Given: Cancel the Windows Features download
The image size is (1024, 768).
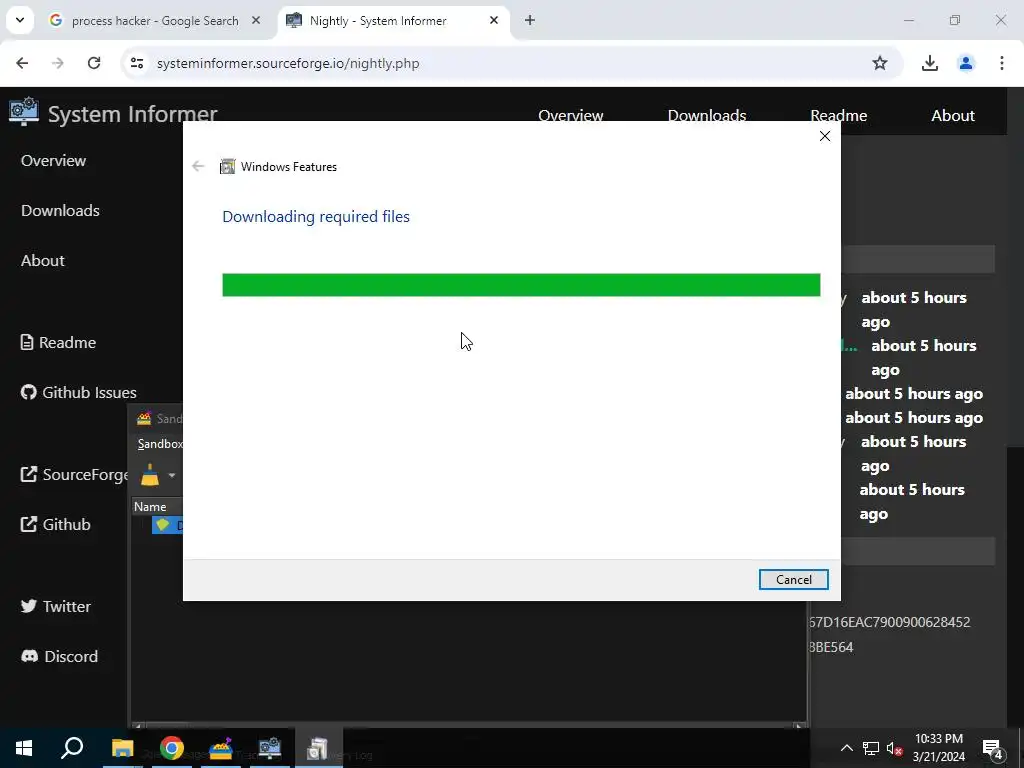Looking at the screenshot, I should pyautogui.click(x=793, y=580).
